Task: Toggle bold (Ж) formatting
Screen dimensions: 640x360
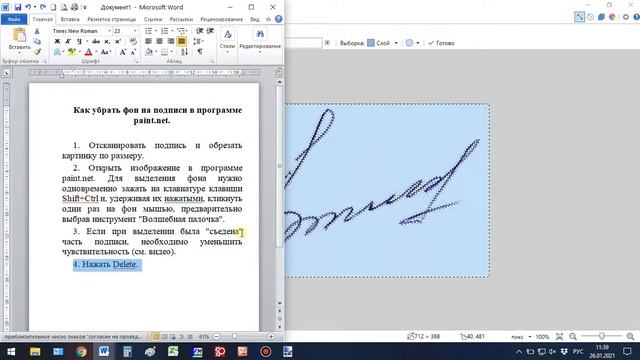Action: 57,41
